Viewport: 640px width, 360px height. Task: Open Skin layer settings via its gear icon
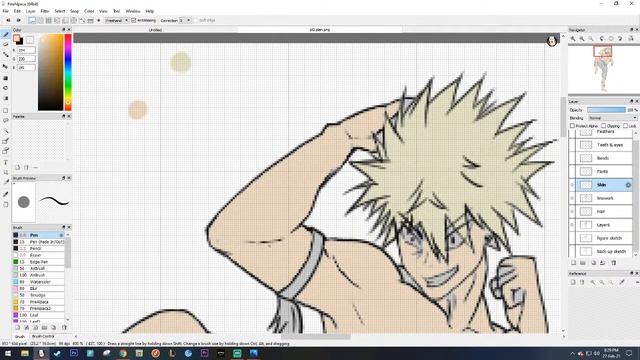coord(628,185)
